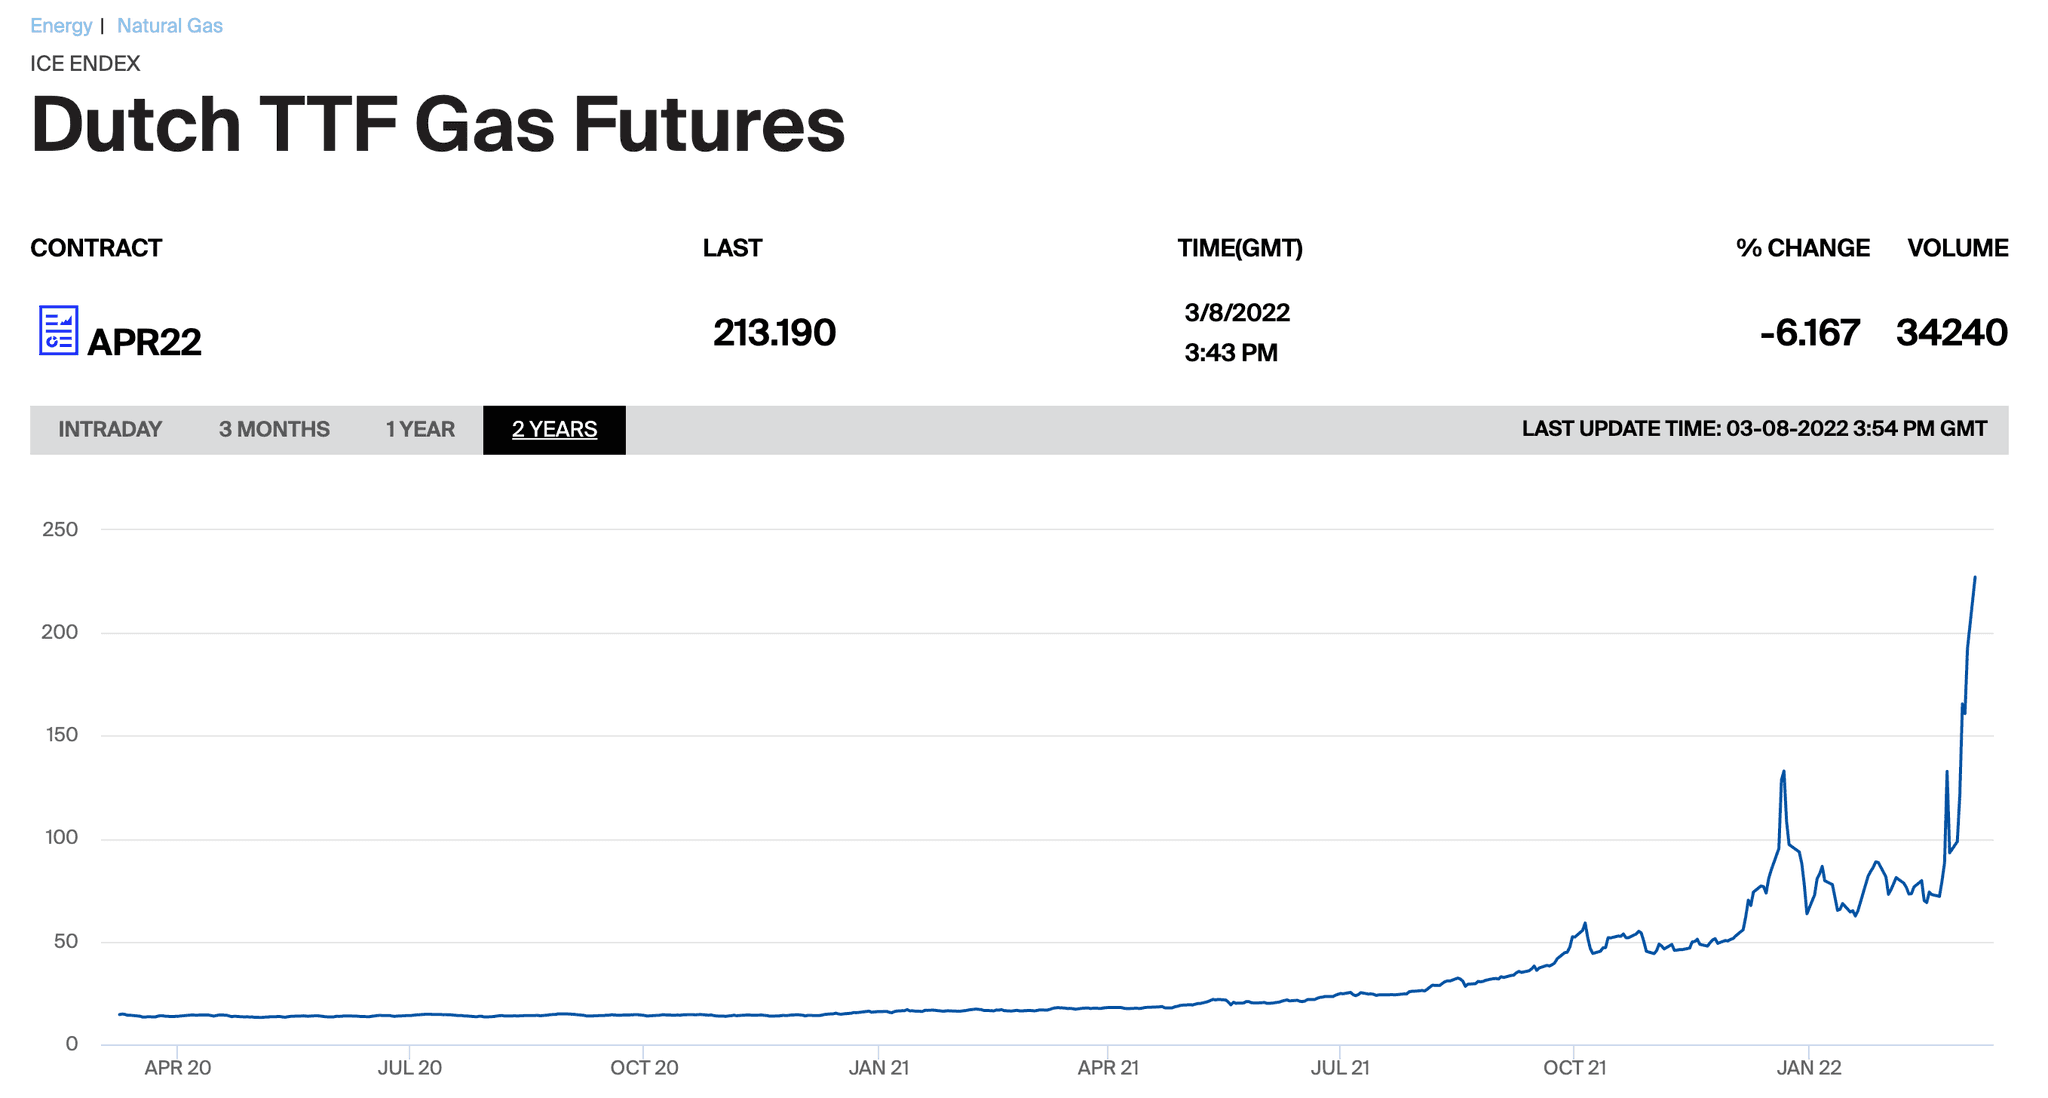The image size is (2048, 1098).
Task: Click the APR 20 axis label
Action: tap(177, 1068)
